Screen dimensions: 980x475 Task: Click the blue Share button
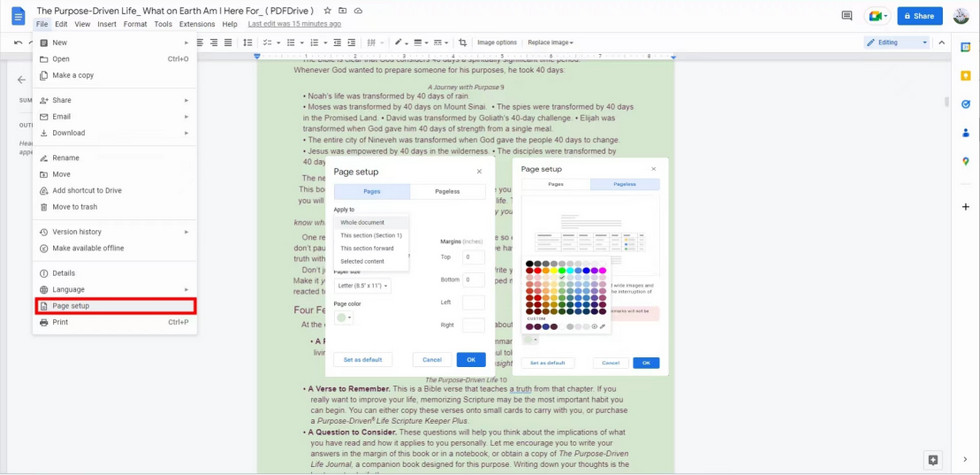click(919, 16)
